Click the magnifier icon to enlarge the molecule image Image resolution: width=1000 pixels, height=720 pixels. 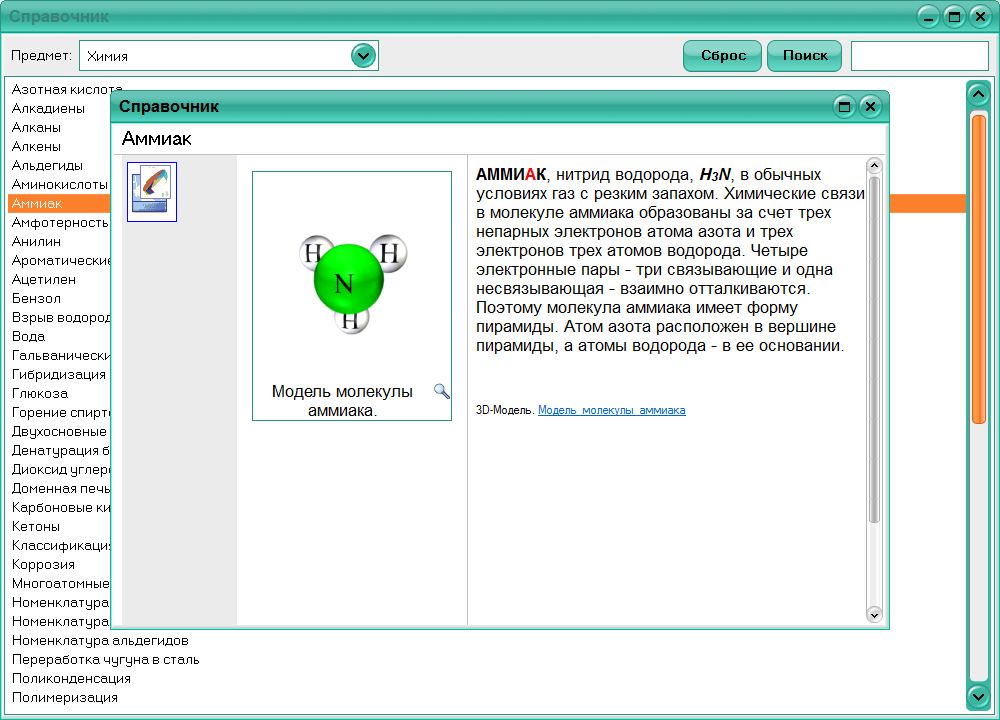(x=441, y=392)
